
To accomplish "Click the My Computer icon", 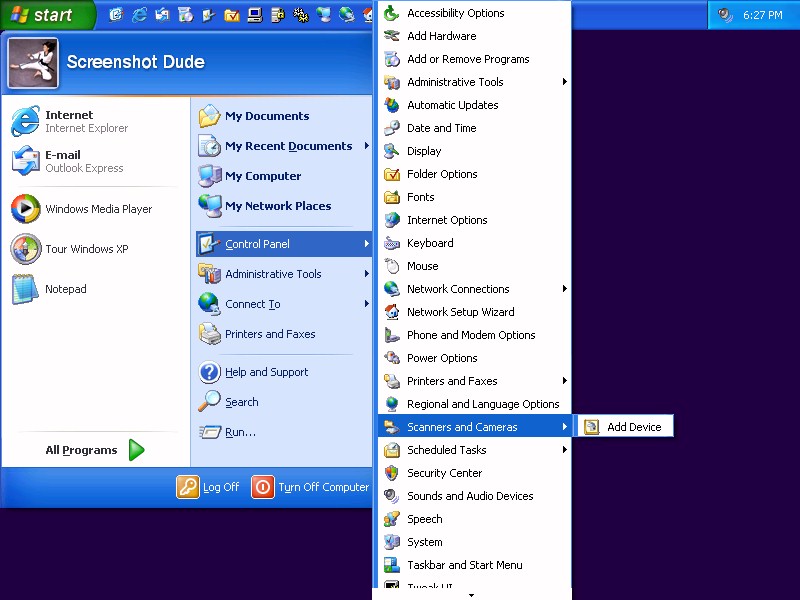I will 210,176.
